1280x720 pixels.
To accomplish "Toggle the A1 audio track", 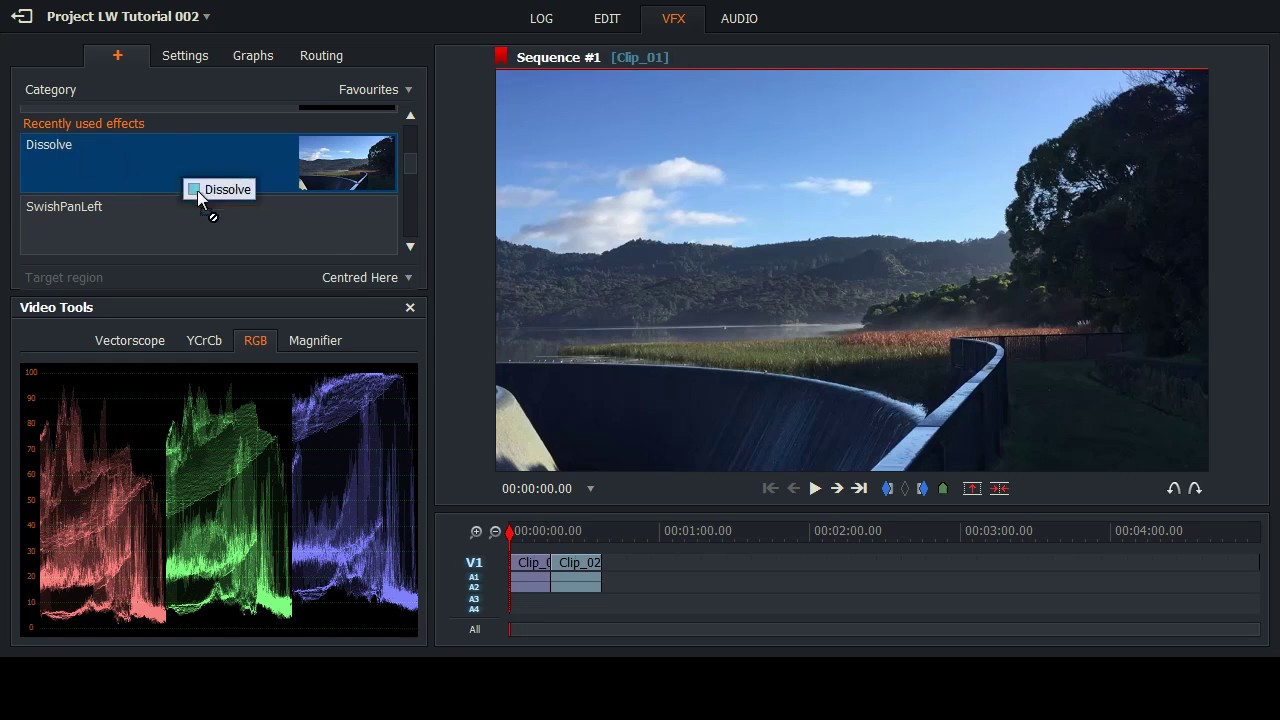I will tap(474, 577).
